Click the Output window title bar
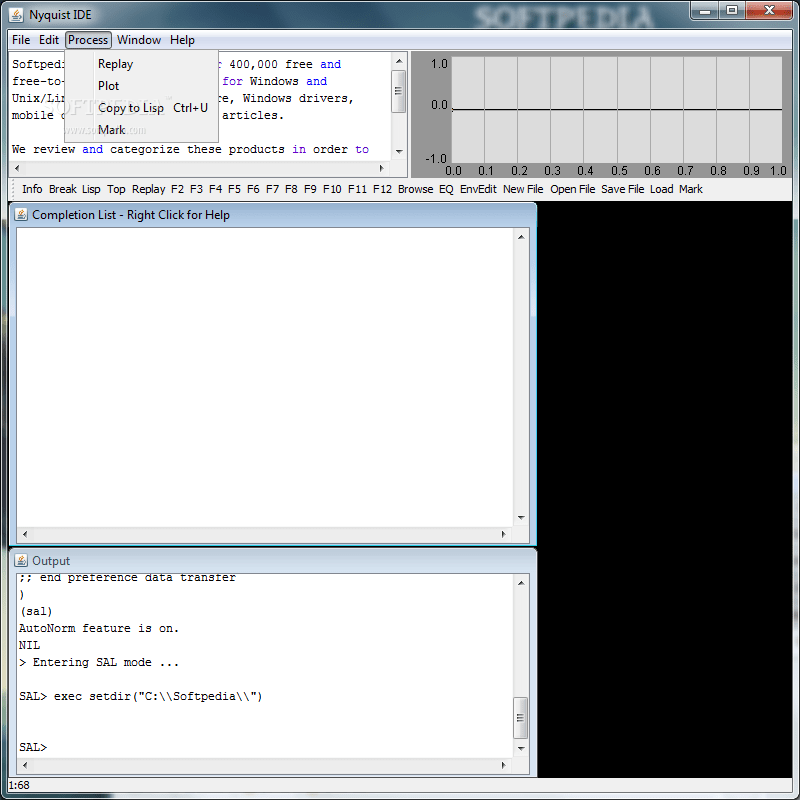The height and width of the screenshot is (800, 800). coord(273,561)
